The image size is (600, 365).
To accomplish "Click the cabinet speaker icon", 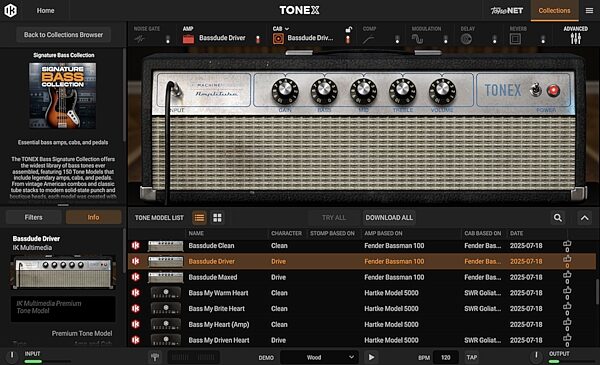I will pos(278,39).
